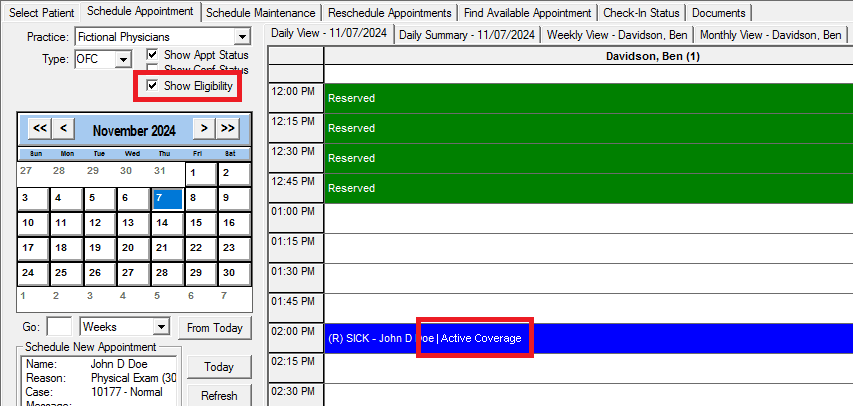The image size is (853, 406).
Task: Click the Today button
Action: (219, 367)
